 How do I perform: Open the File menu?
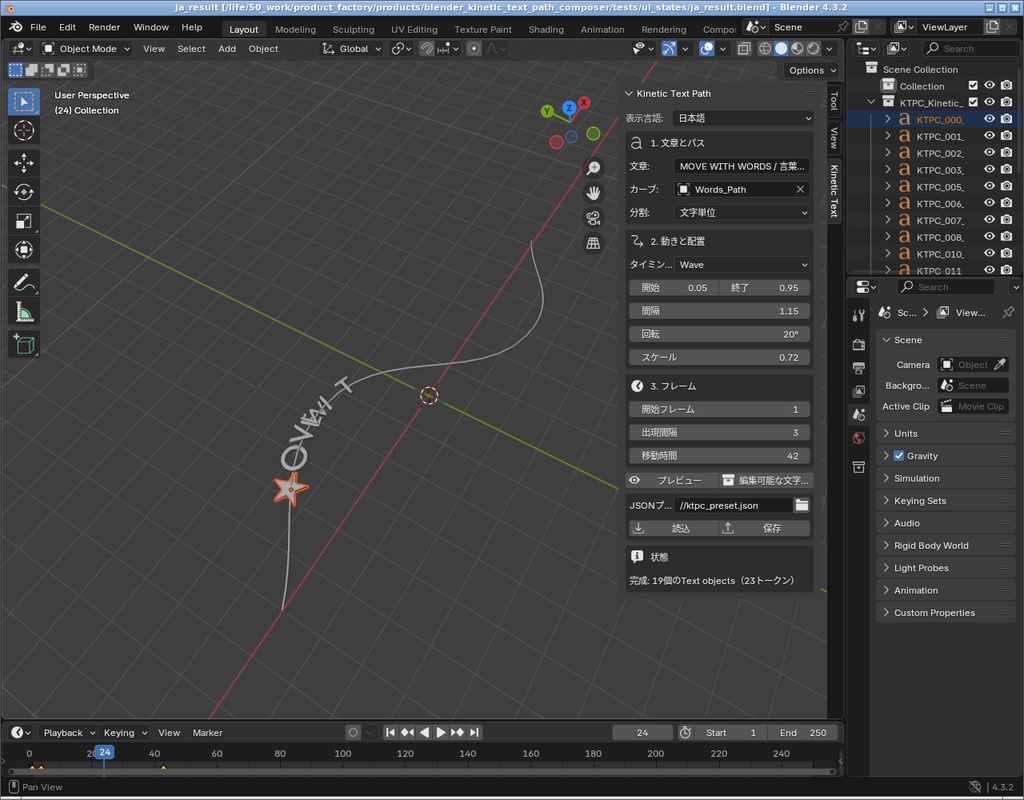(38, 27)
